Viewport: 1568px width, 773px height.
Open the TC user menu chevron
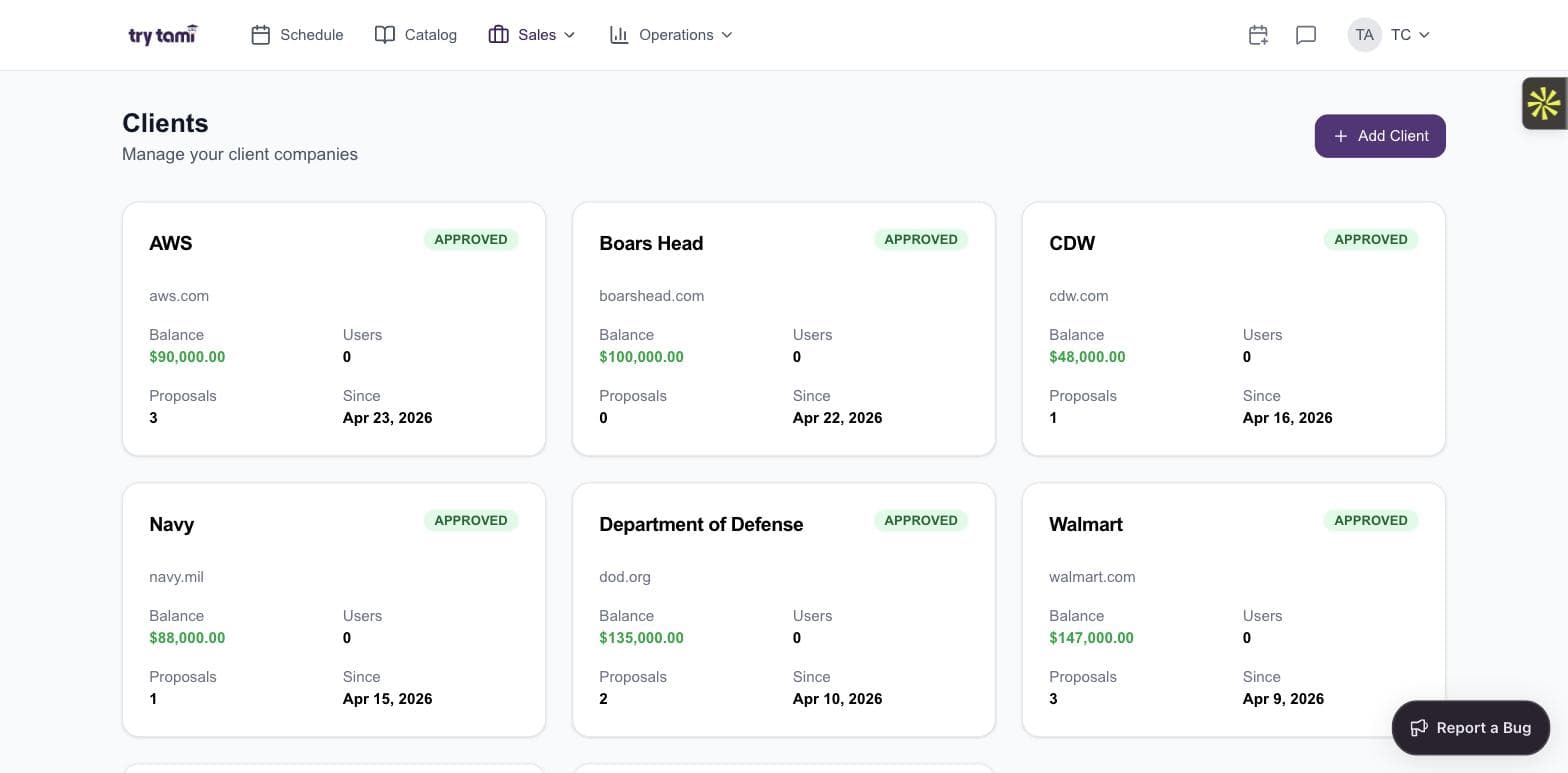pyautogui.click(x=1424, y=35)
